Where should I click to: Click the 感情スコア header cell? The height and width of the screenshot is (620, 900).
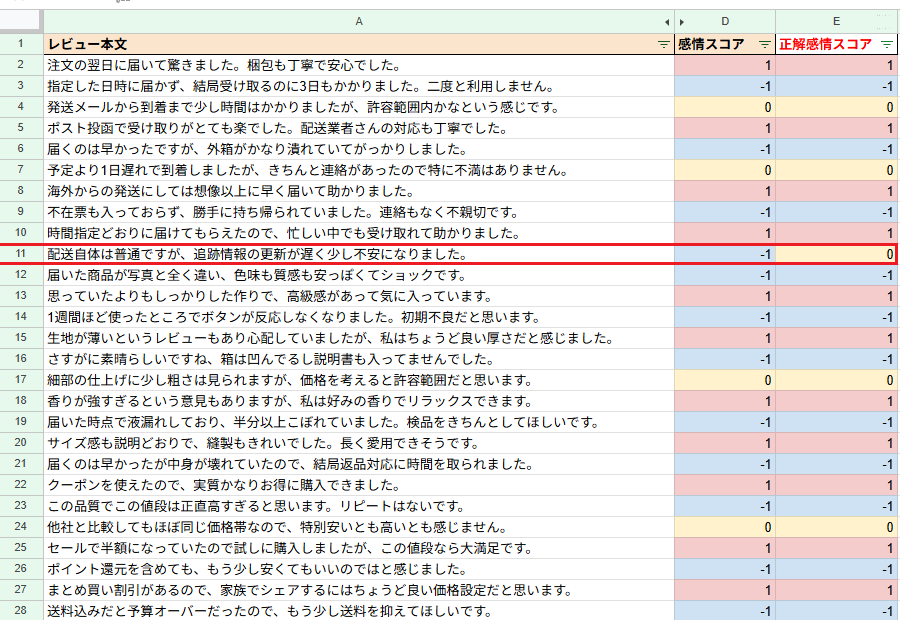725,44
